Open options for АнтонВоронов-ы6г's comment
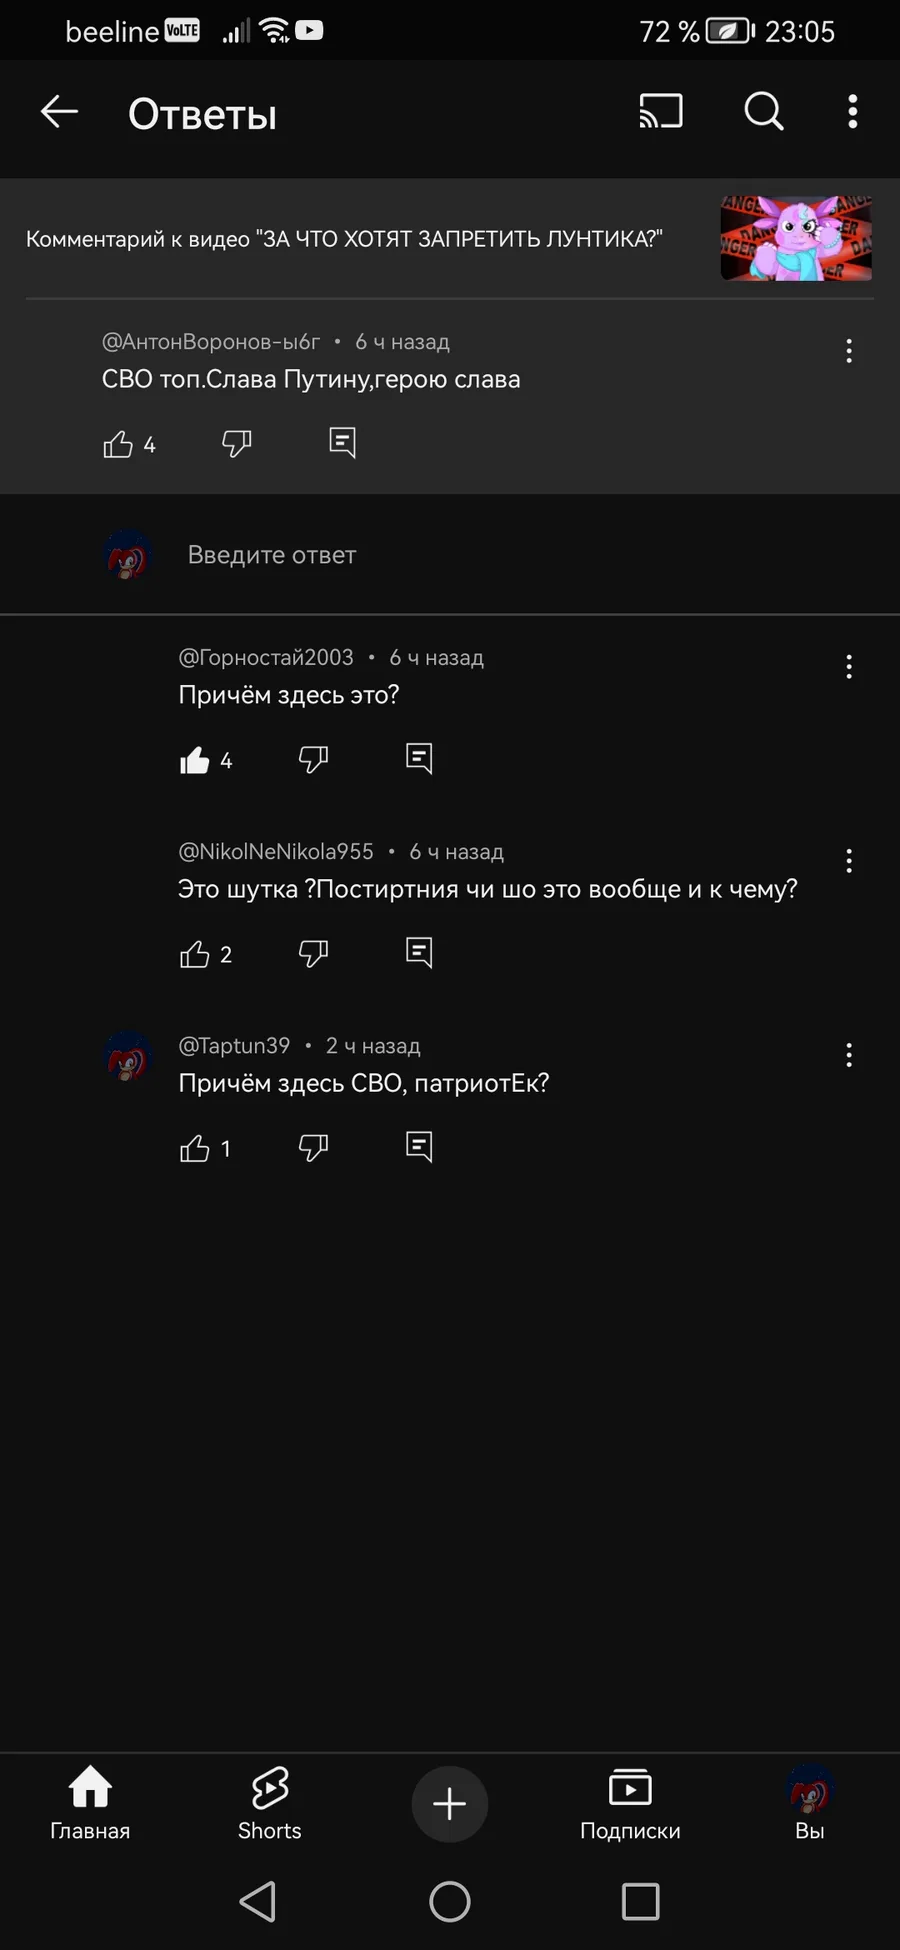The image size is (900, 1950). 849,351
